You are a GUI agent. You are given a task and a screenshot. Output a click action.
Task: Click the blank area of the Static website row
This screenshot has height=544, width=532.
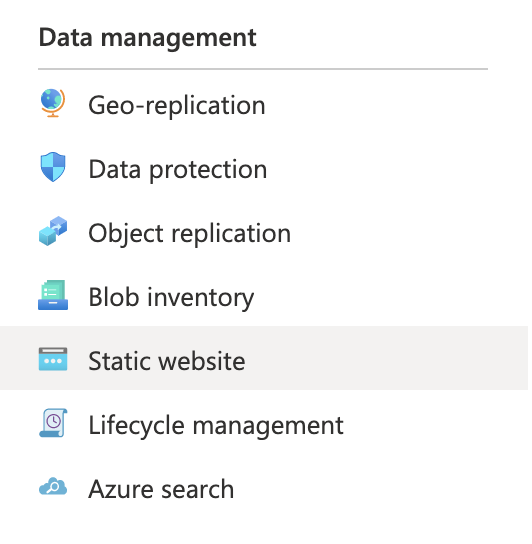coord(385,358)
